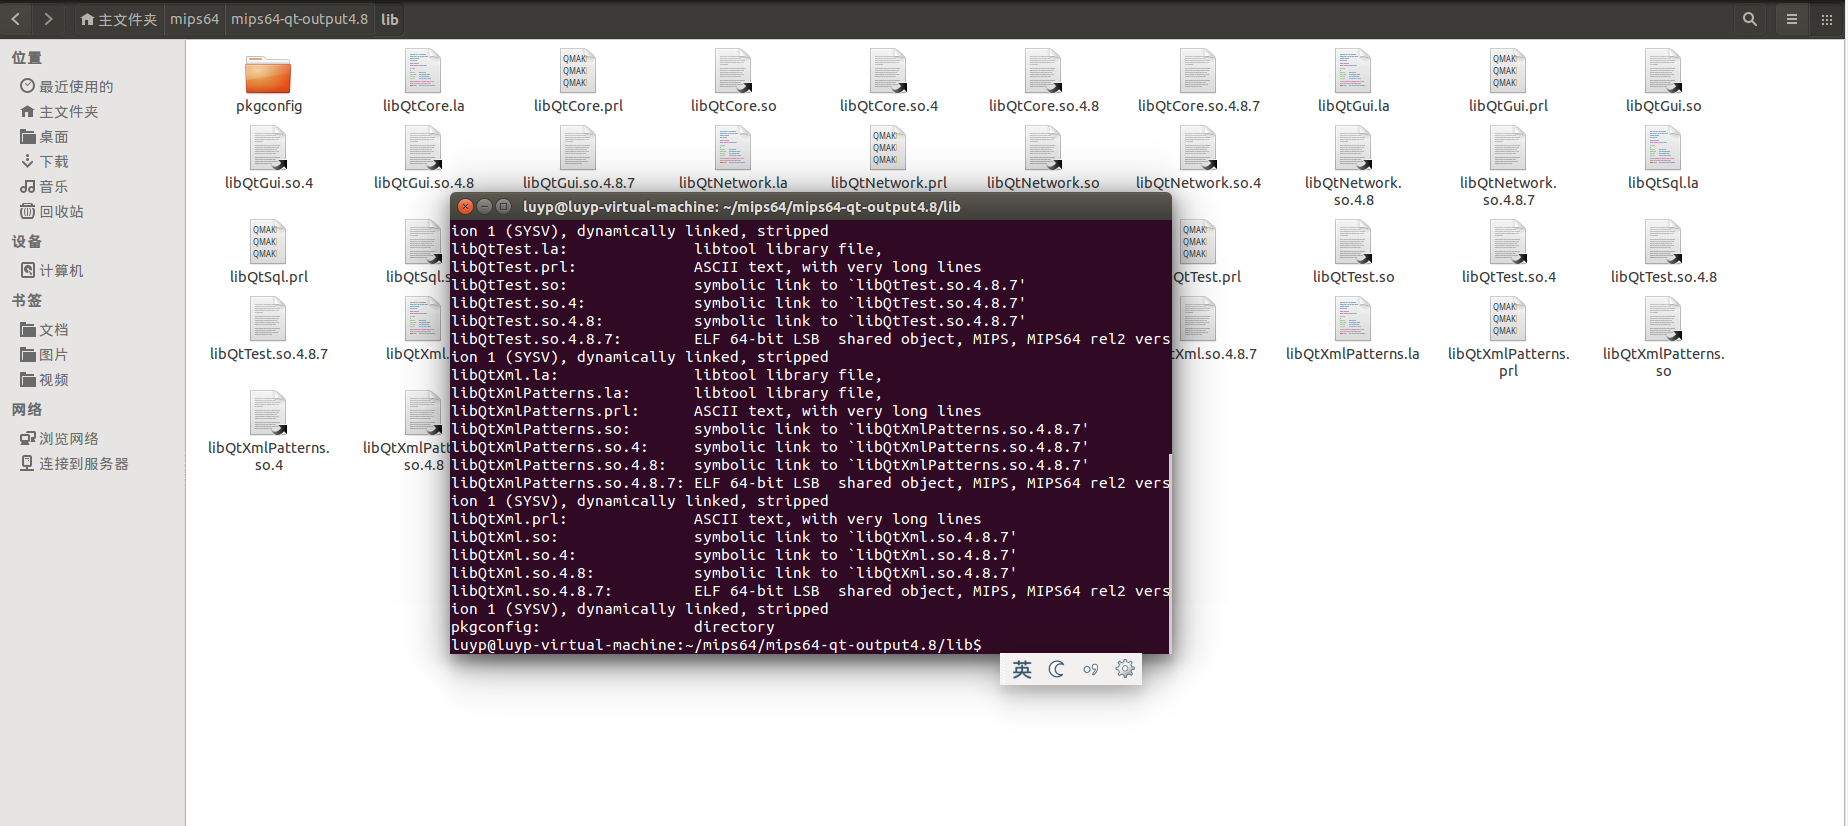Select the libQtCore.so.4 file icon
The height and width of the screenshot is (826, 1848).
pyautogui.click(x=888, y=71)
